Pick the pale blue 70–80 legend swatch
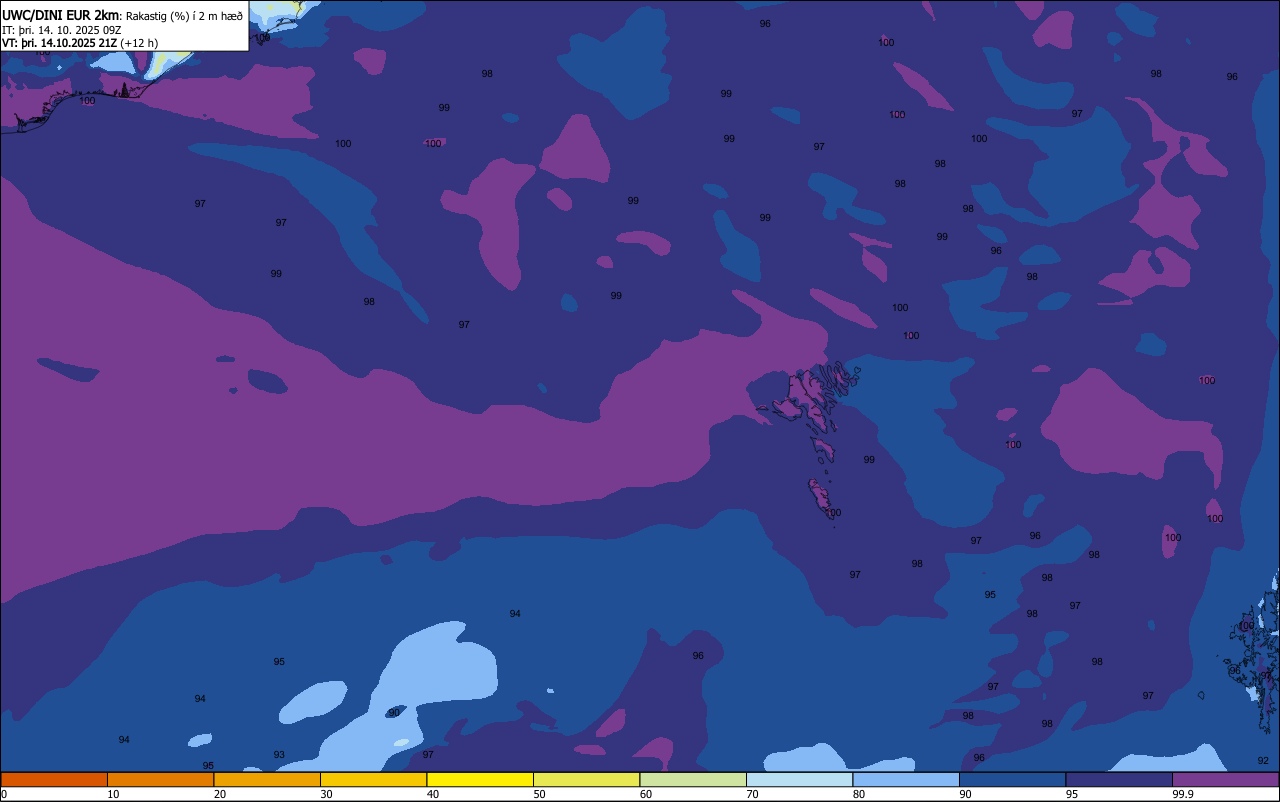Screen dimensions: 1280x802 tap(799, 779)
